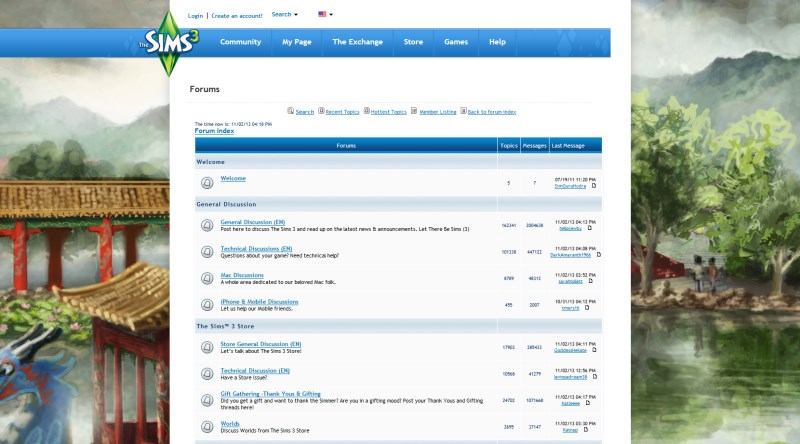Click the US flag language icon

point(322,14)
